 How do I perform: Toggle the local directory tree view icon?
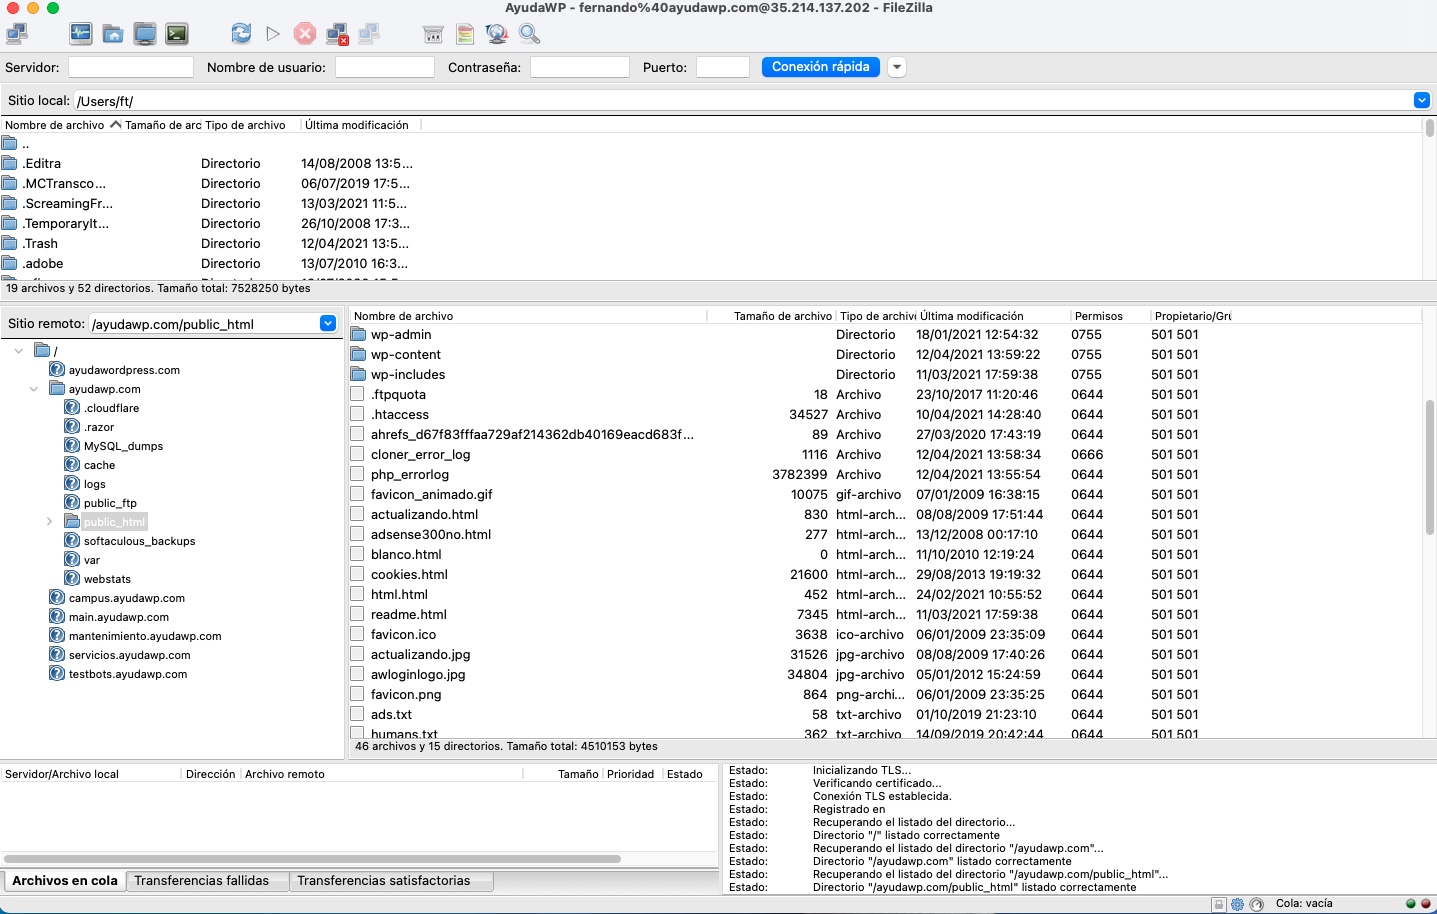[113, 33]
